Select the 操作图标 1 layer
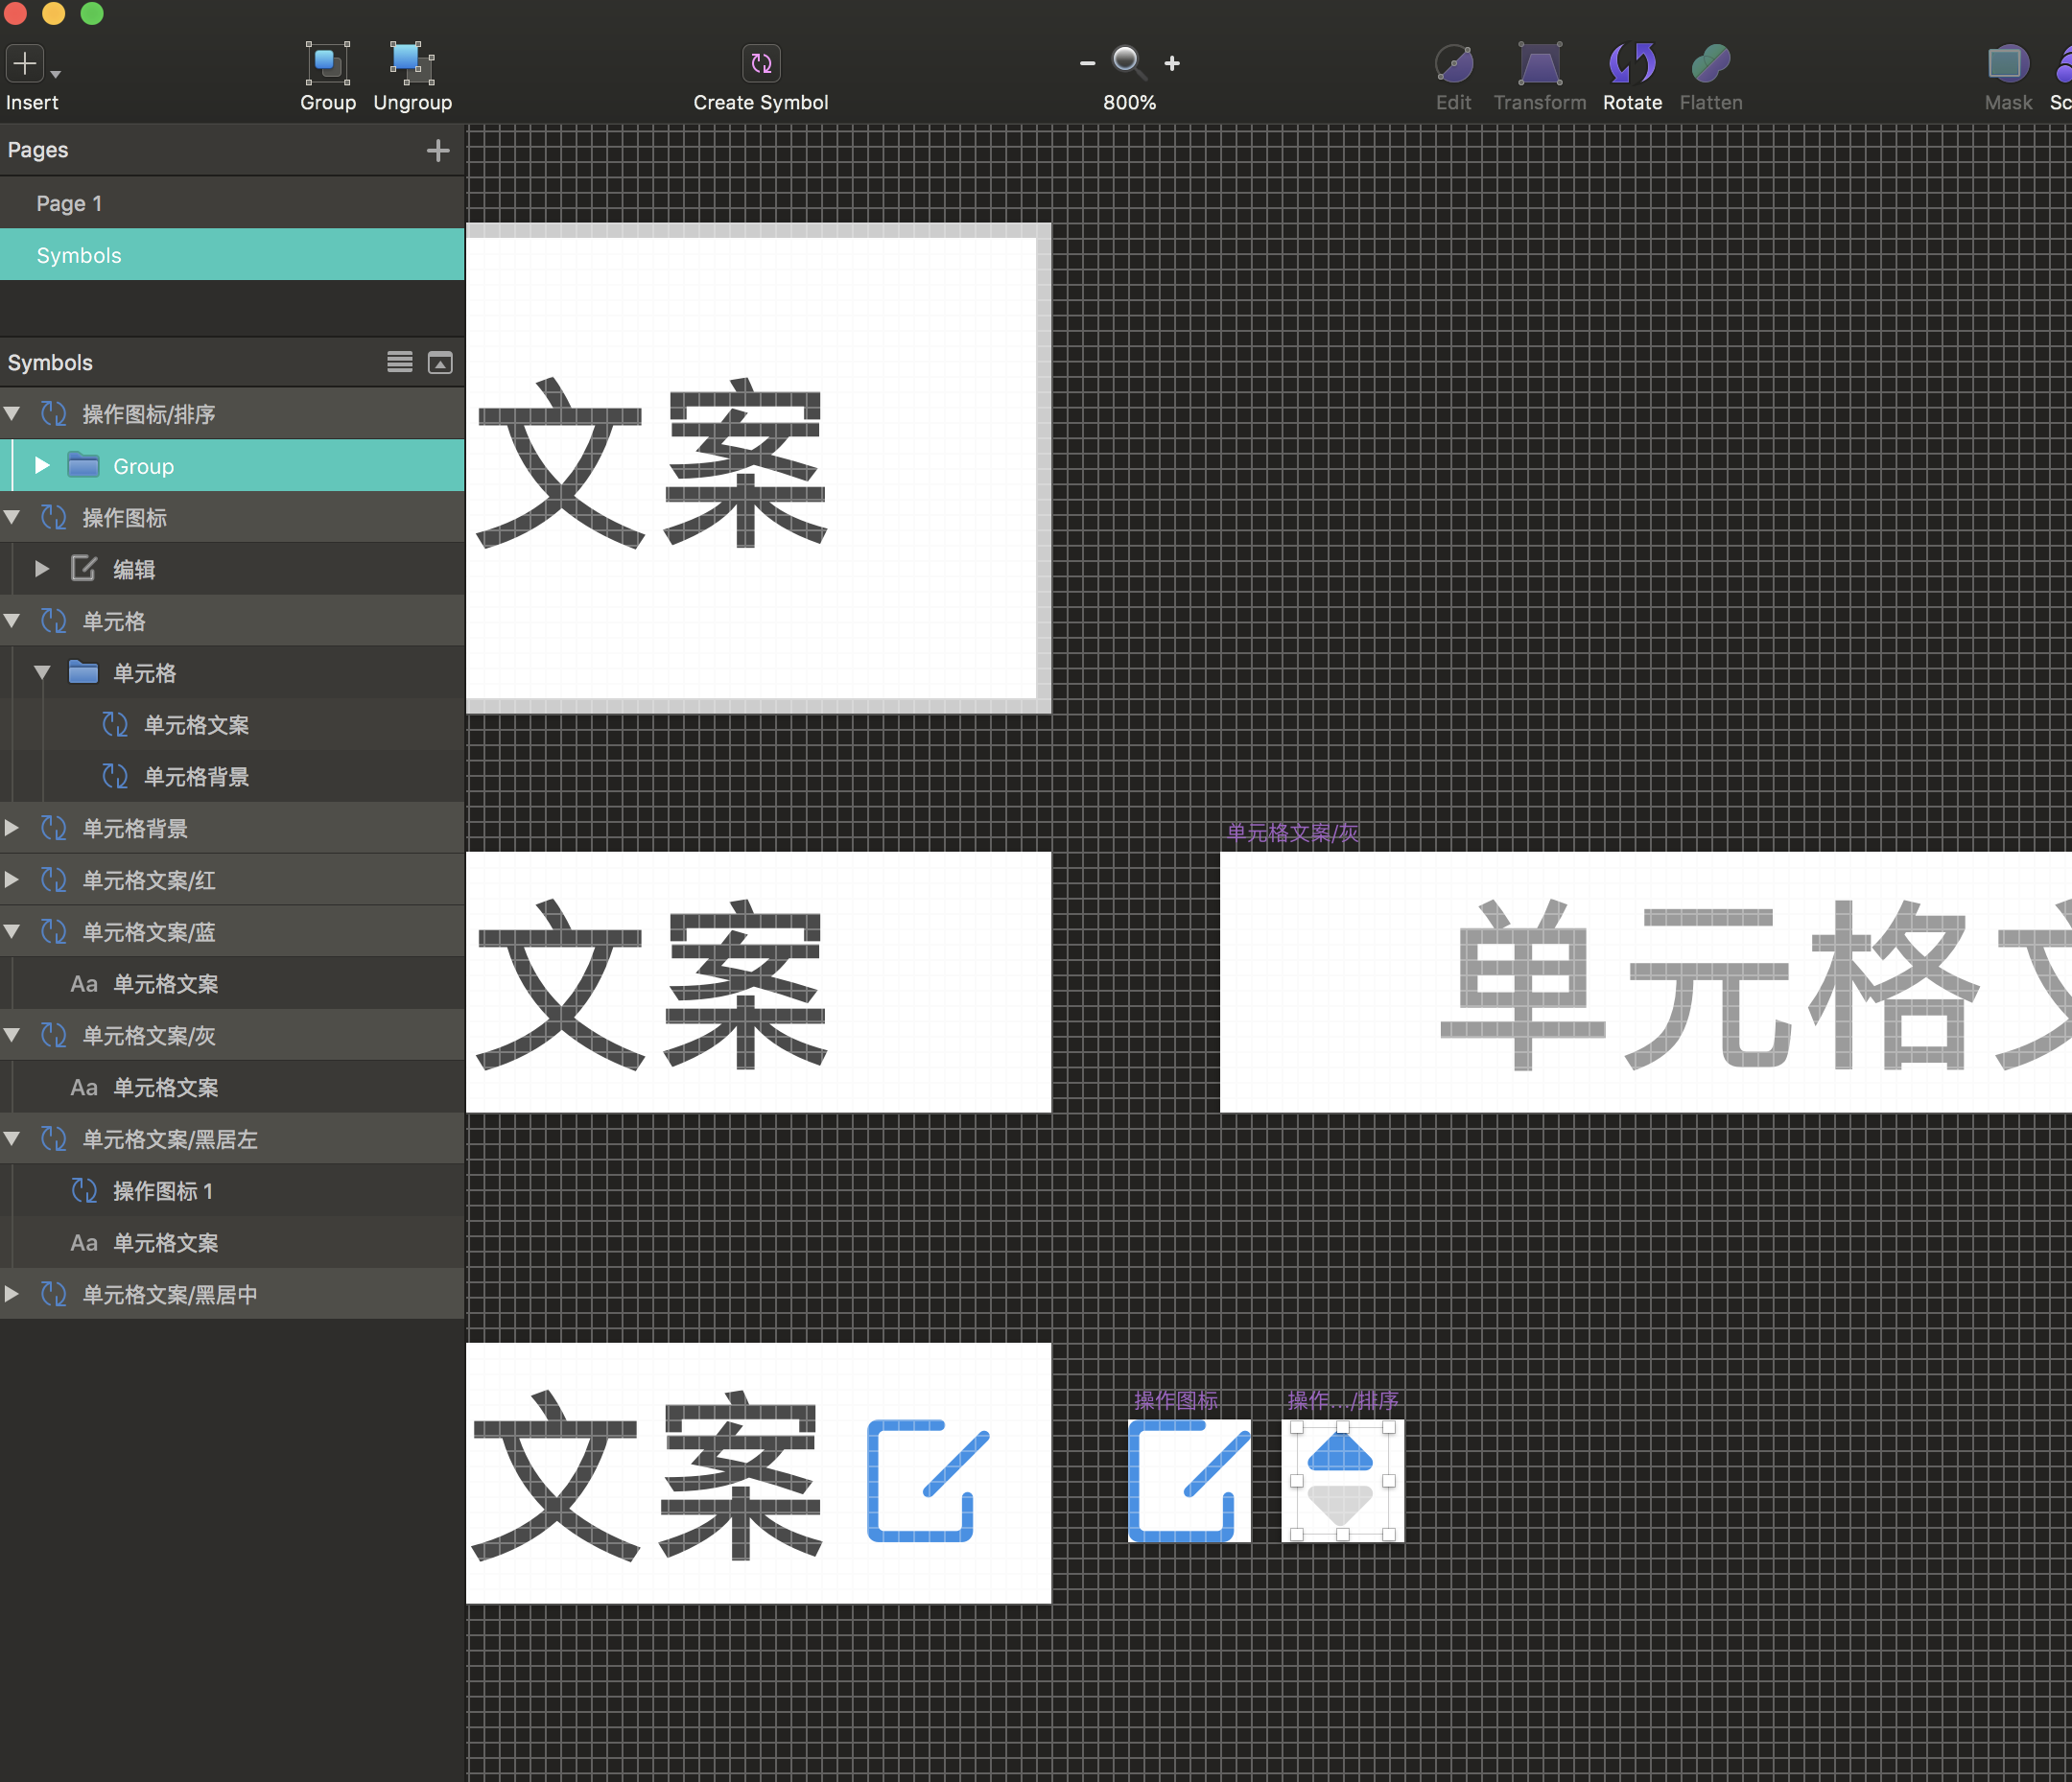The image size is (2072, 1782). pyautogui.click(x=162, y=1191)
